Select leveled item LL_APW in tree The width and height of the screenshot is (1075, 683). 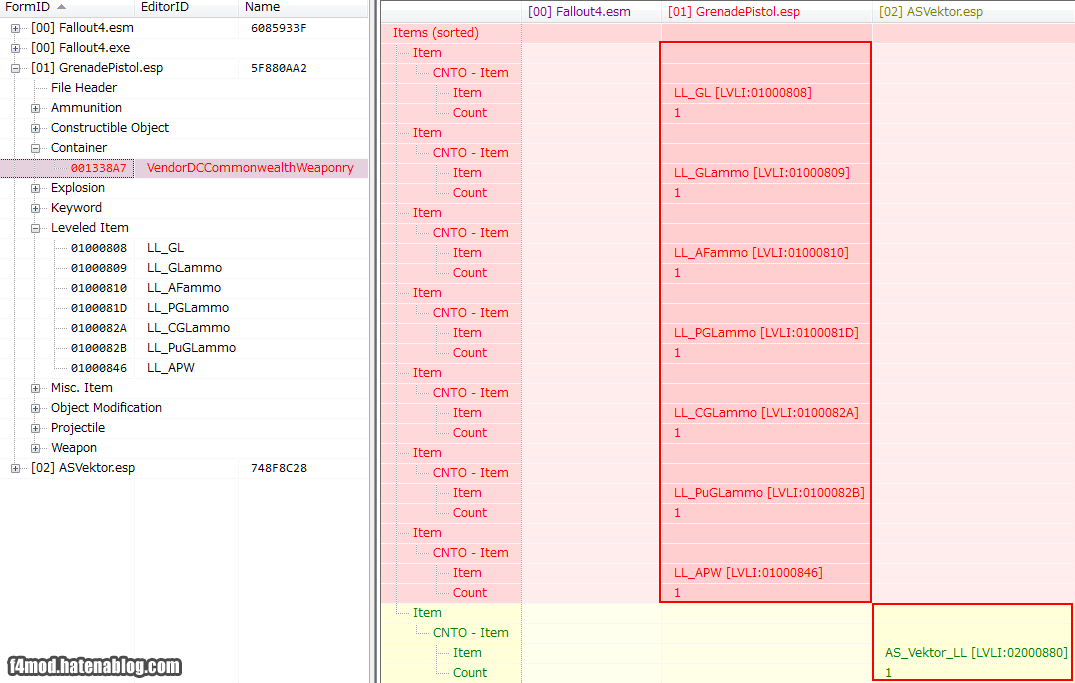coord(171,368)
